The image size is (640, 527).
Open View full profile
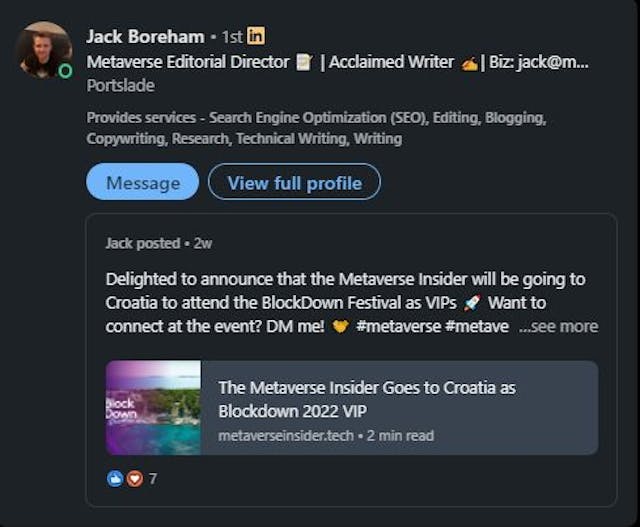click(x=294, y=182)
